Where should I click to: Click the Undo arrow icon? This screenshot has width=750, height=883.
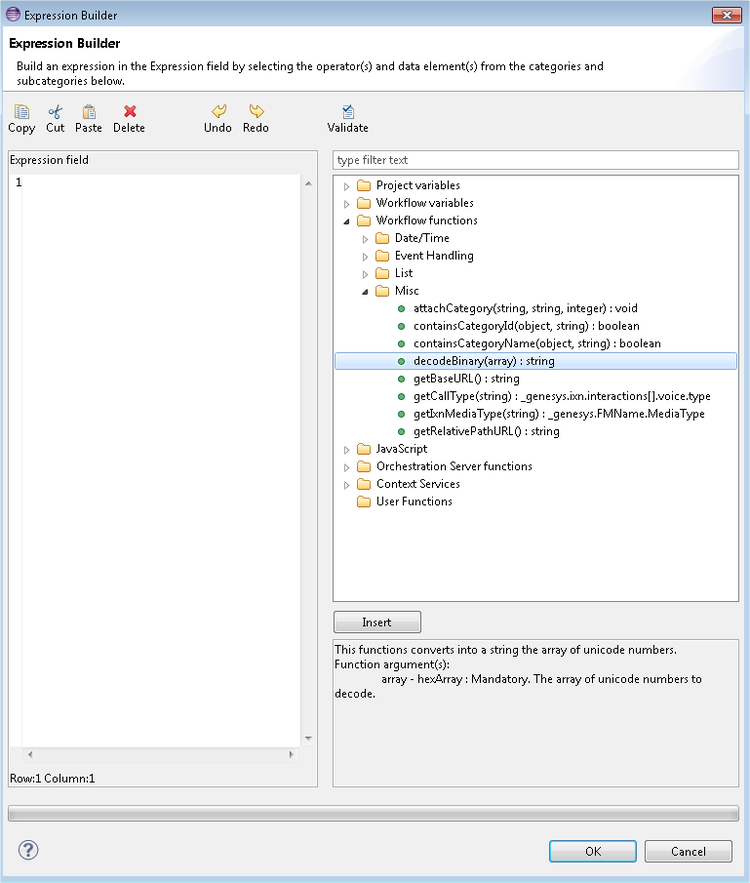click(218, 112)
